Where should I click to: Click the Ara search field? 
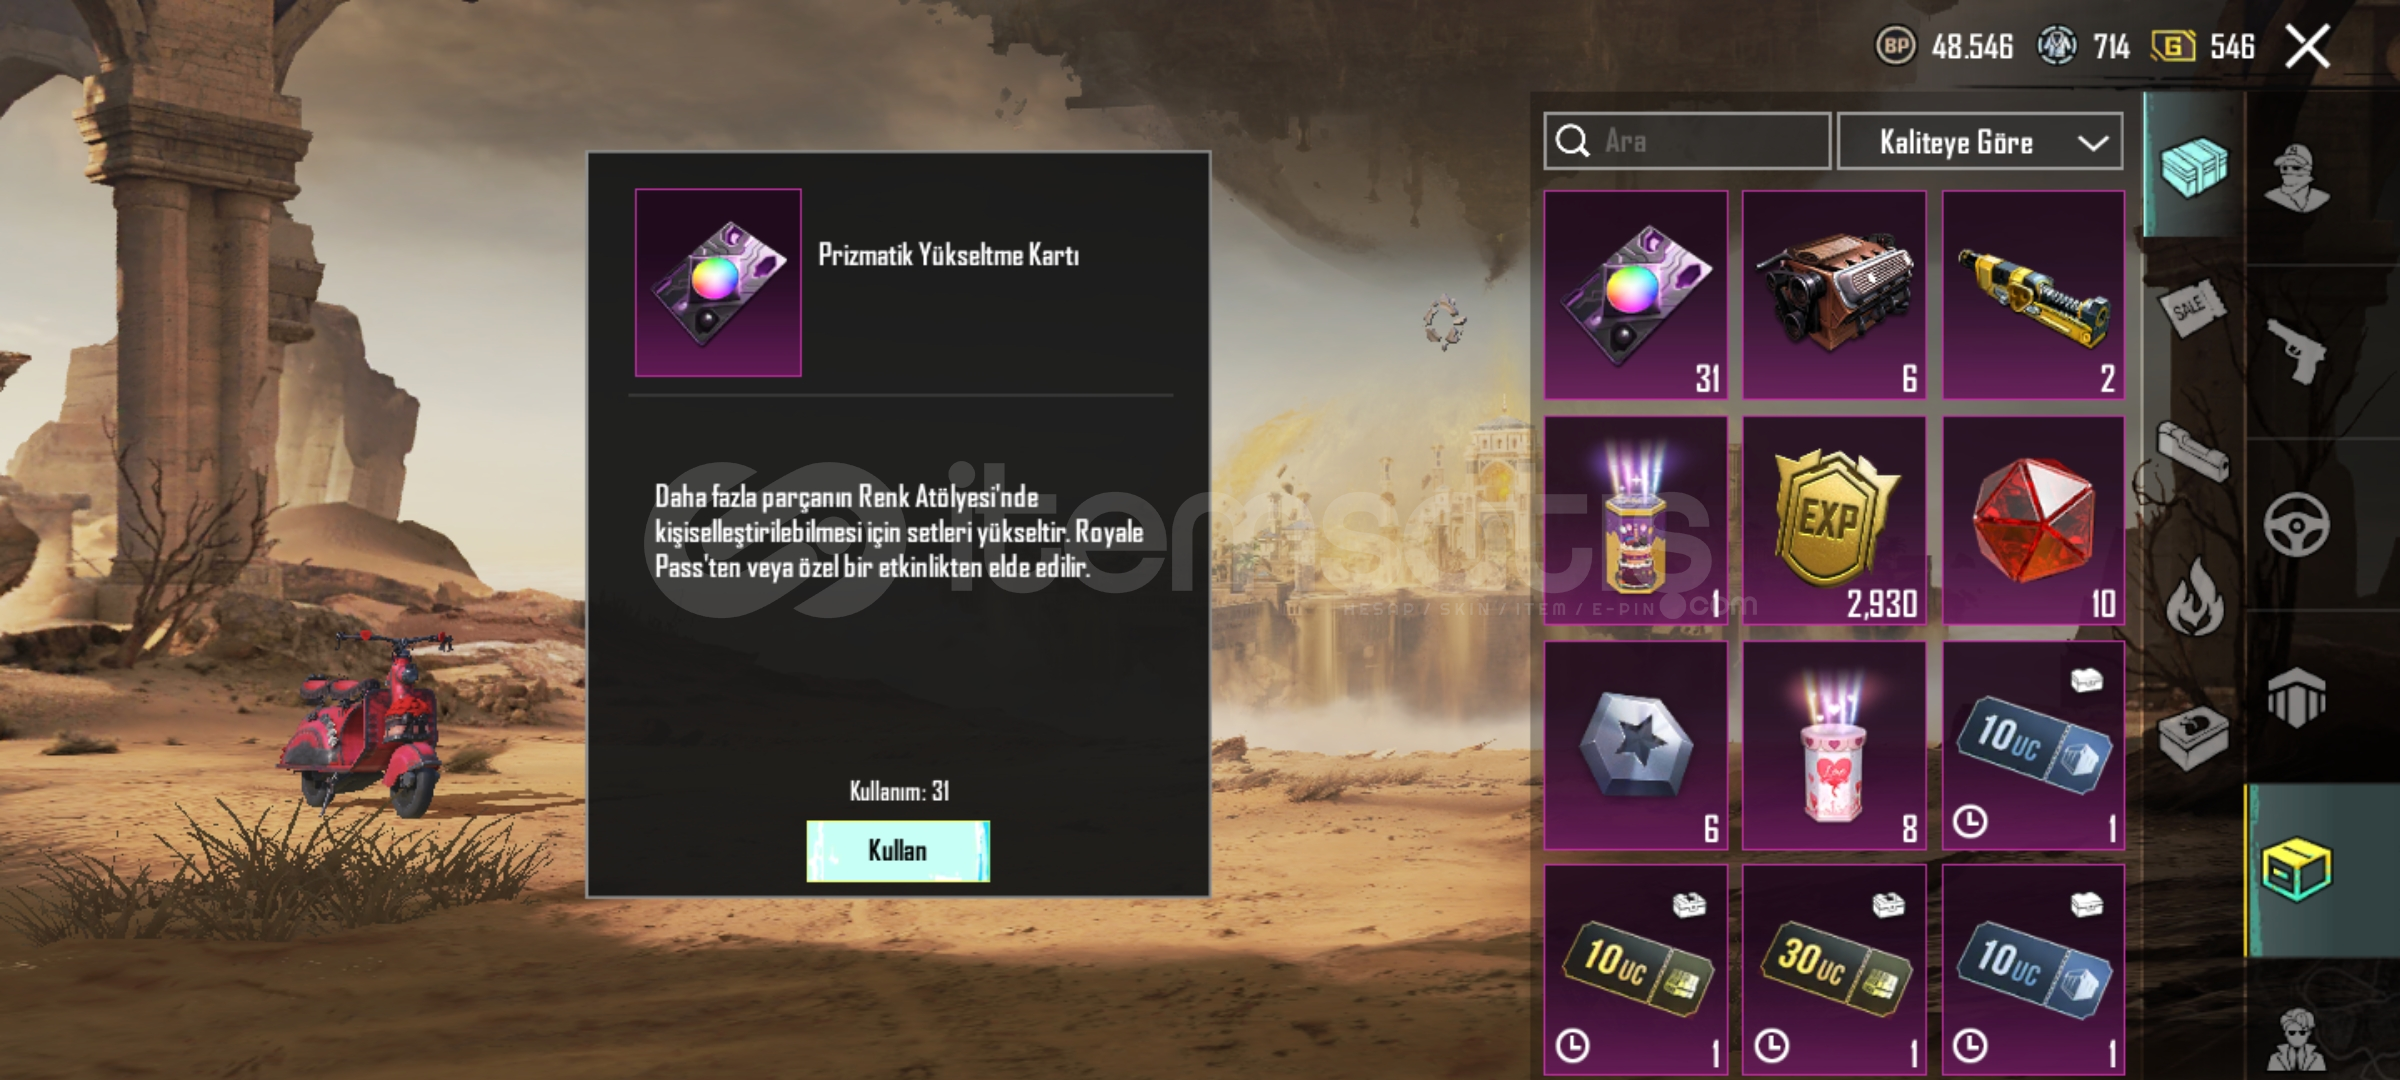1687,141
